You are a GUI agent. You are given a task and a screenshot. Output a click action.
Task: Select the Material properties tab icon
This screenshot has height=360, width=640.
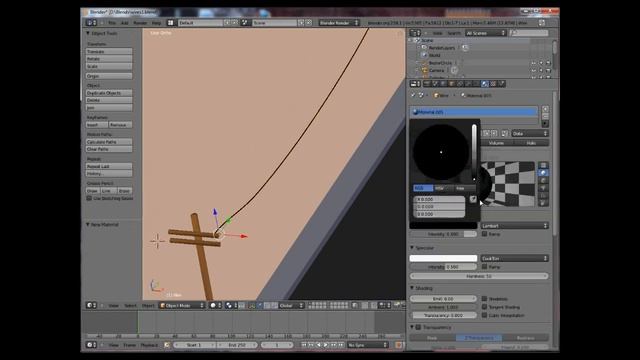(484, 84)
